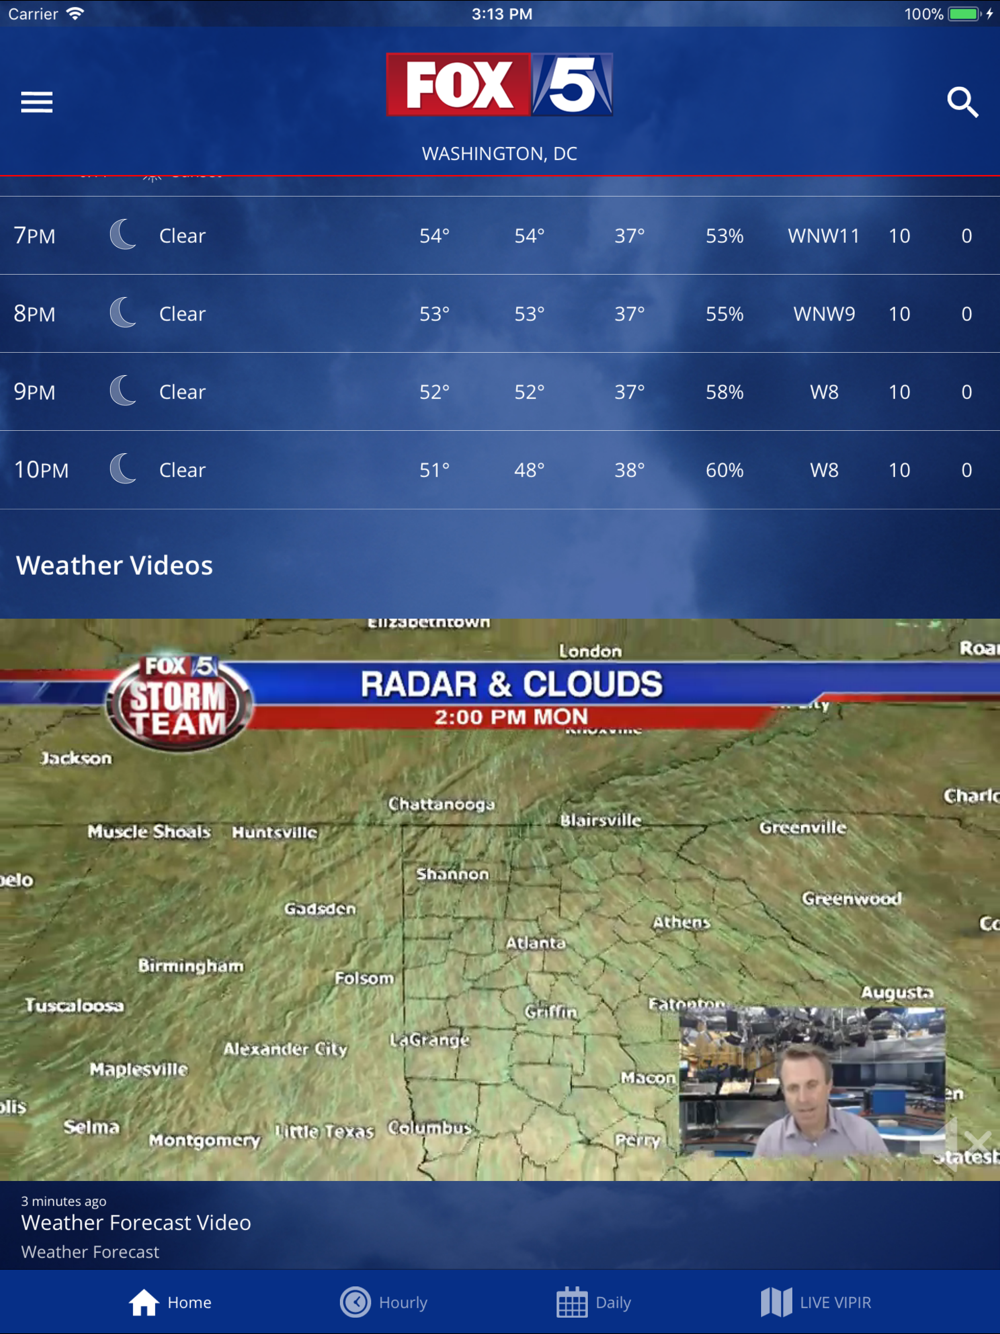
Task: Open the hamburger menu
Action: coord(37,102)
